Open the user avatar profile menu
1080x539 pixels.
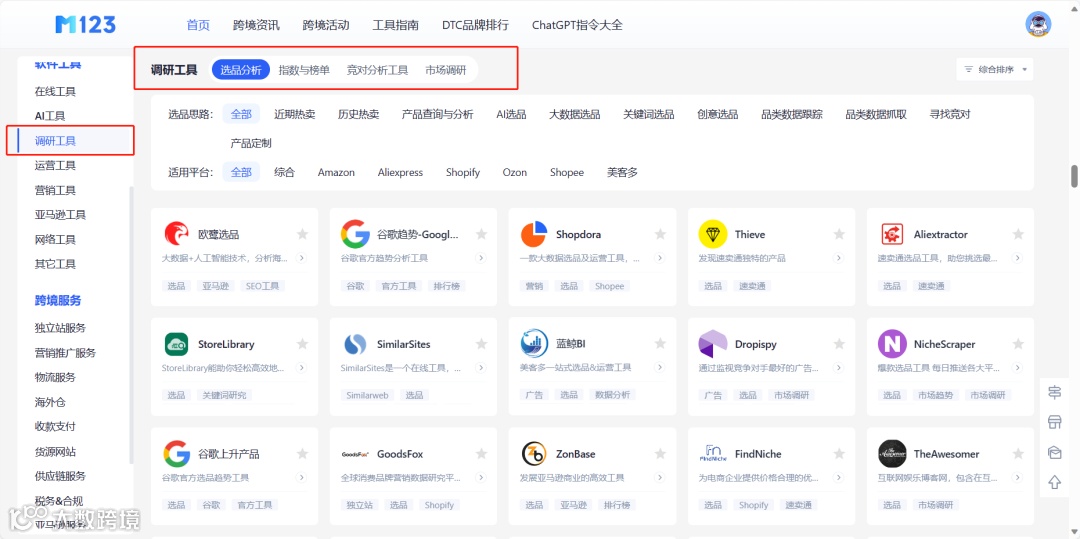coord(1038,25)
